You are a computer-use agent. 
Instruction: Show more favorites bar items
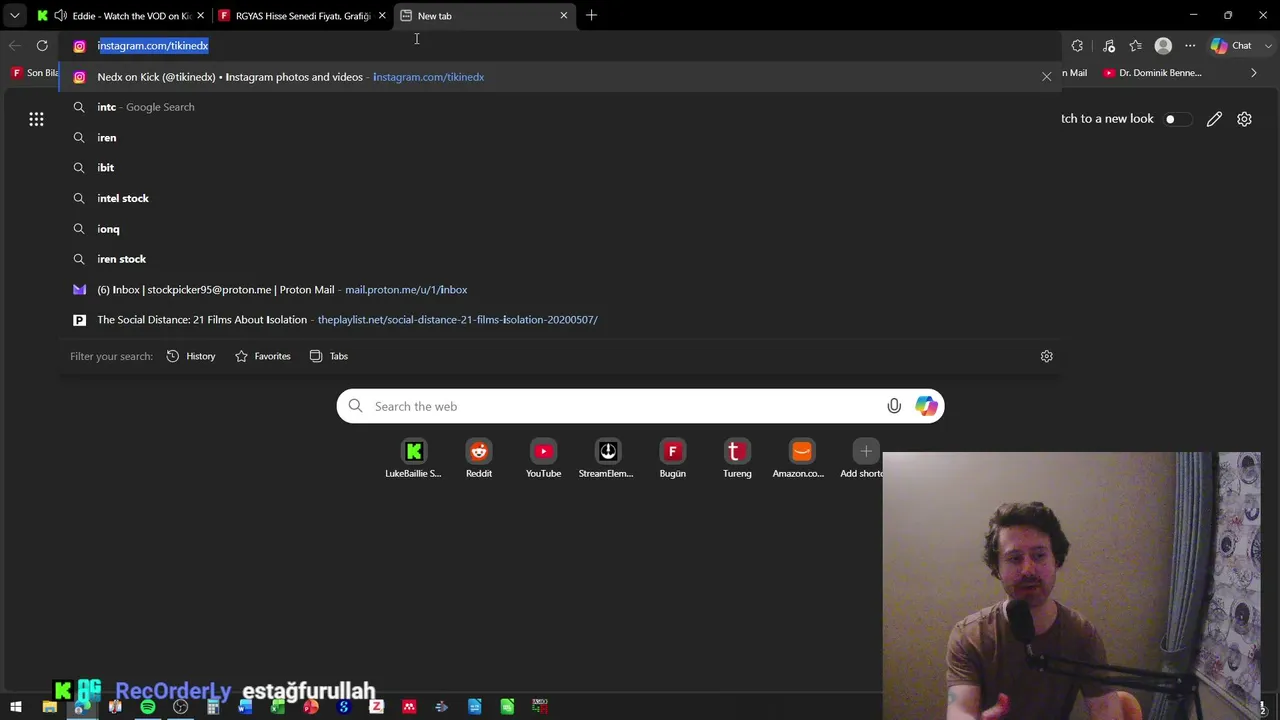(1254, 73)
